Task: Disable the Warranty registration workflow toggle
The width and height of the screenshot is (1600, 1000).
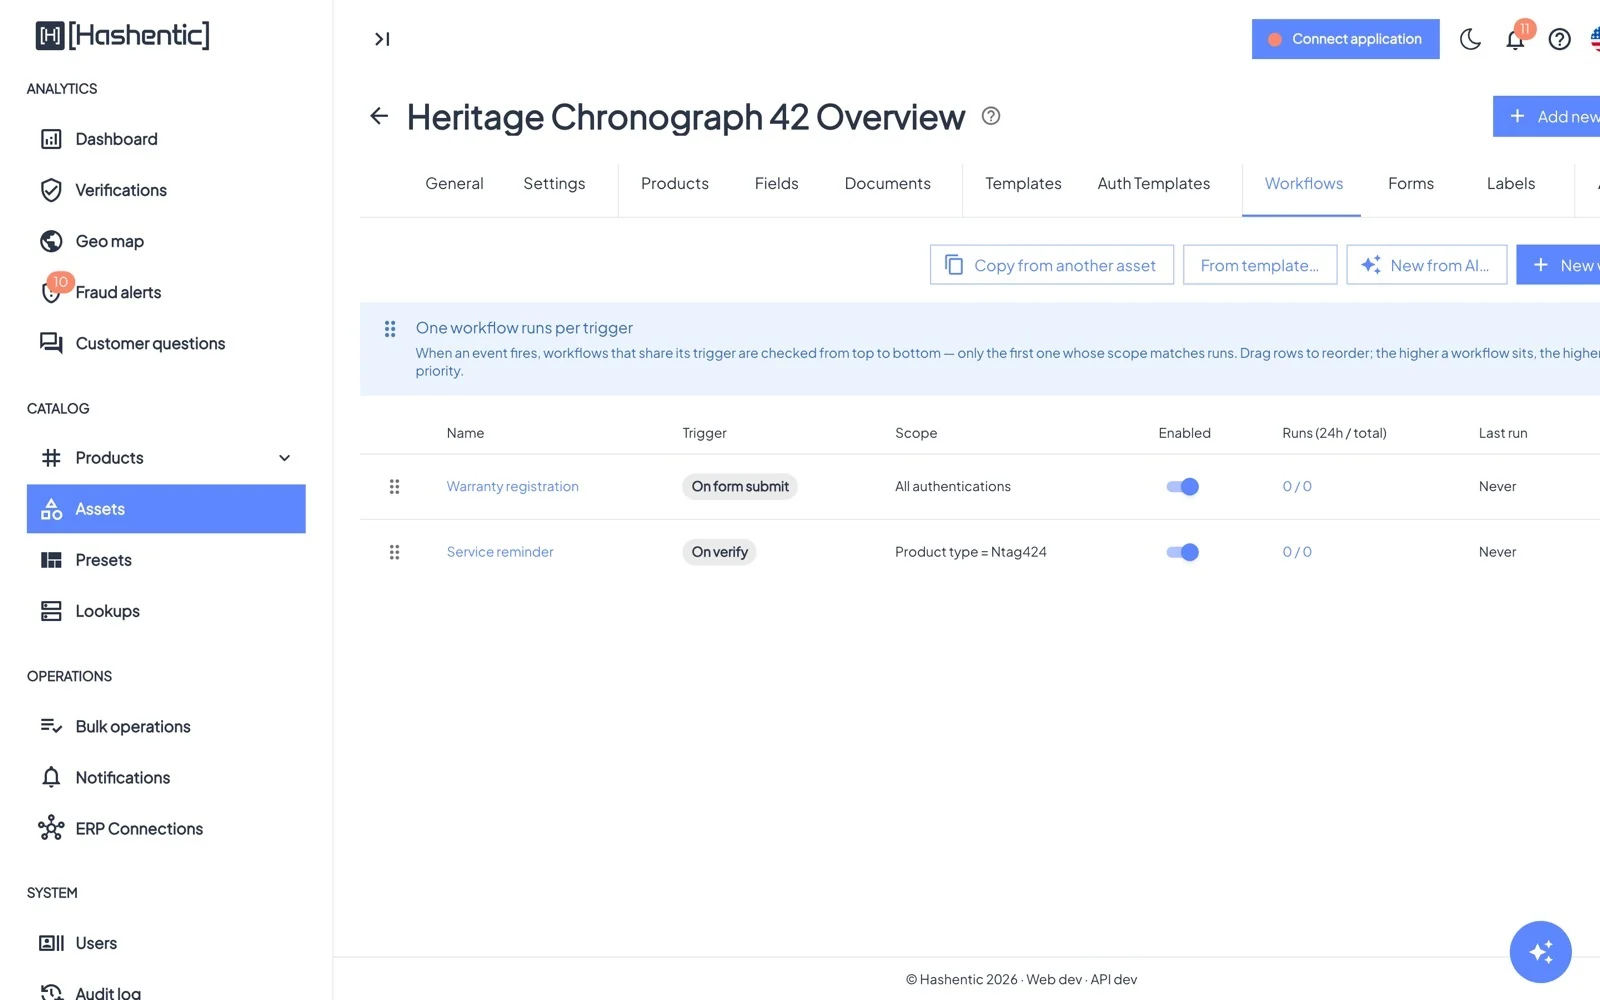Action: 1182,487
